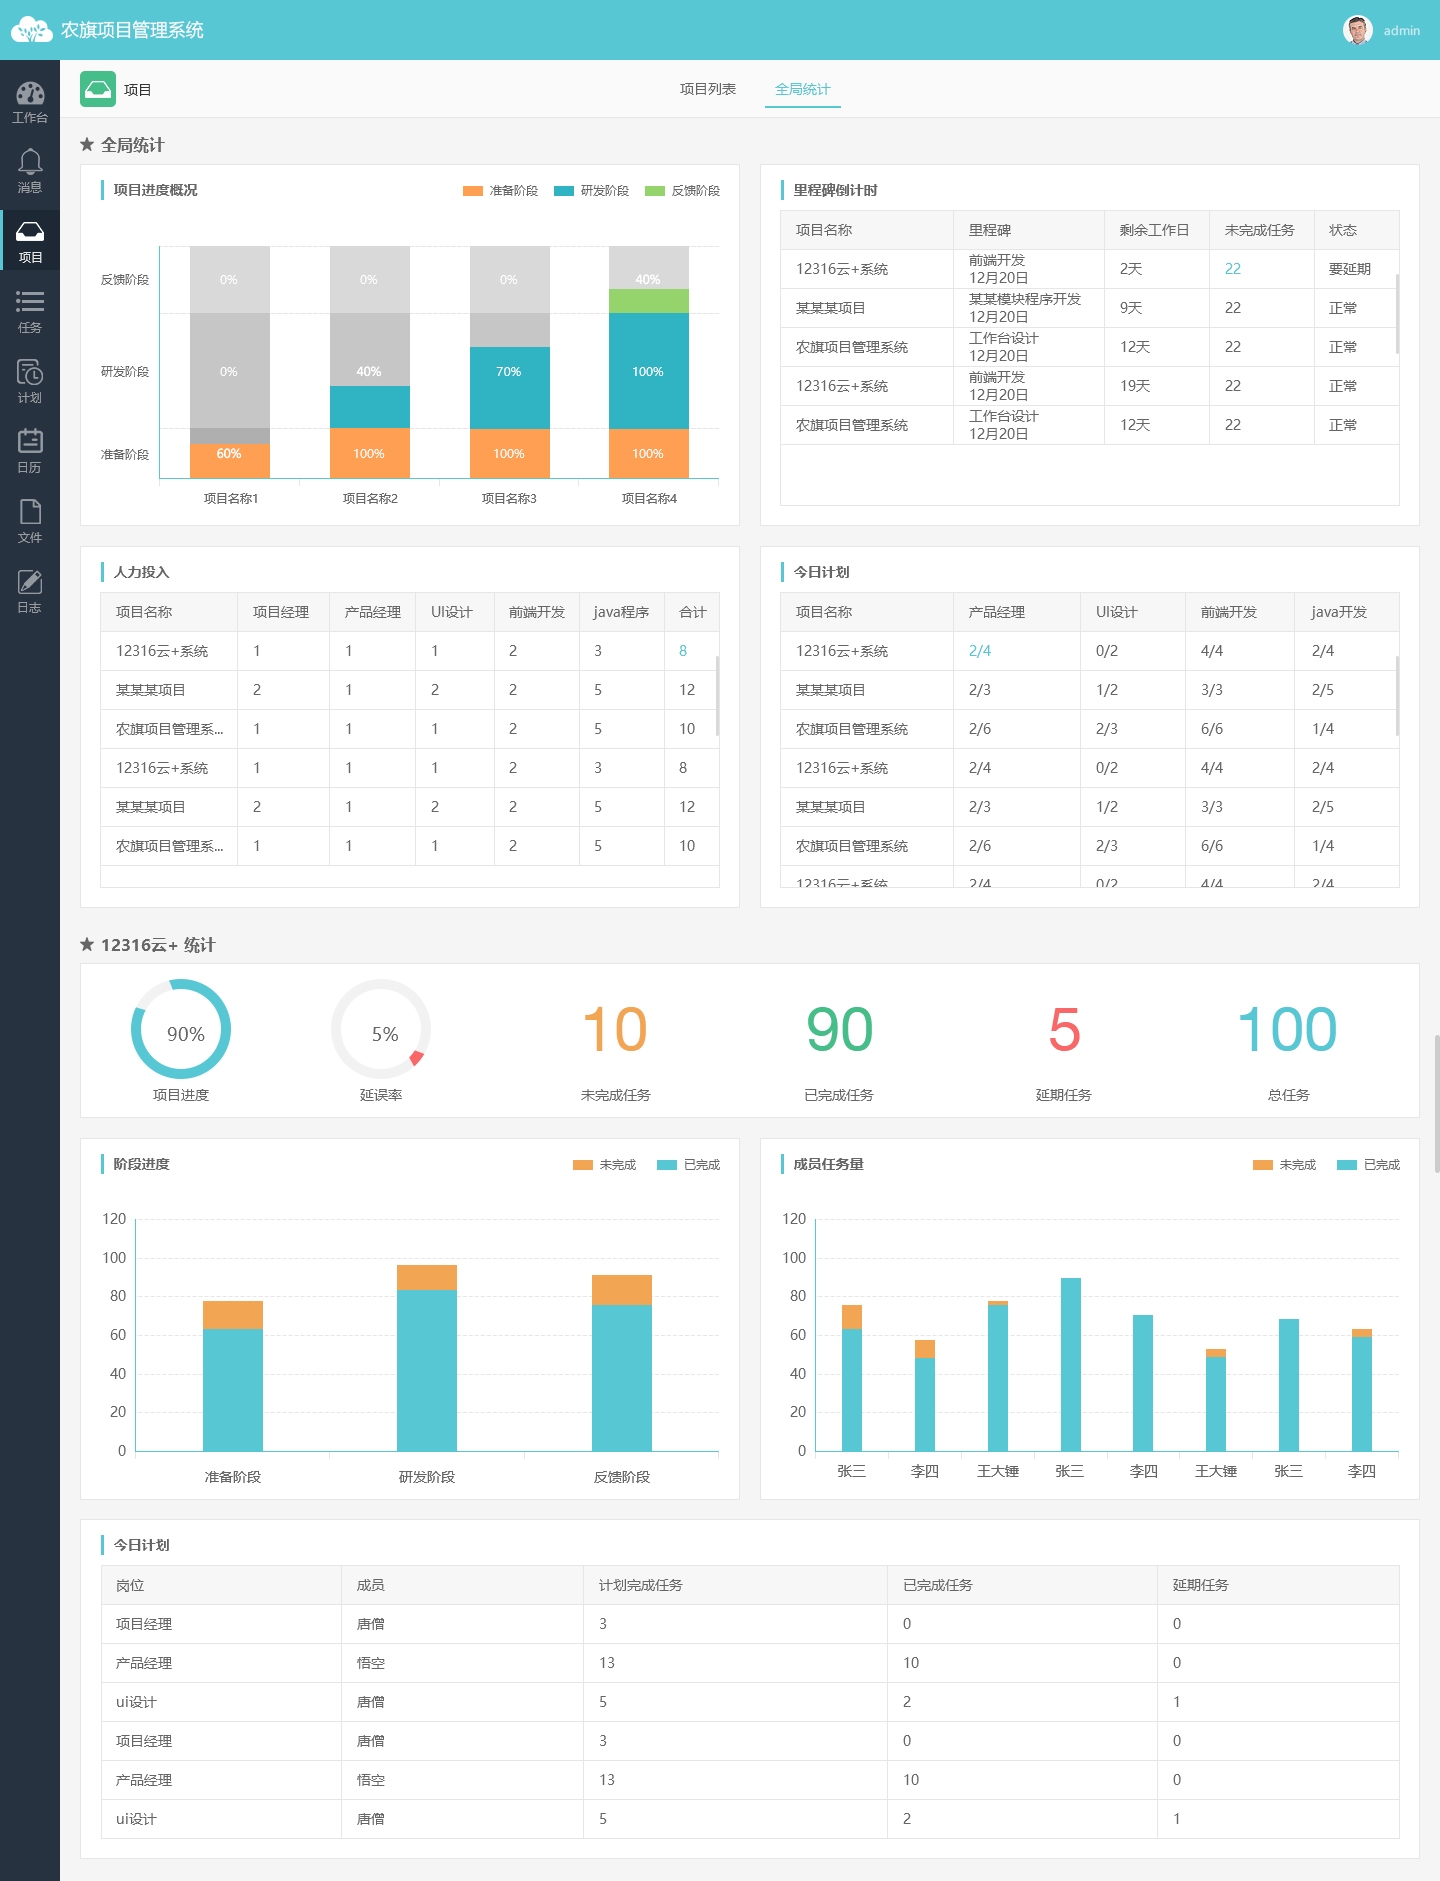Click the blue 2/4 in 今日计划
The height and width of the screenshot is (1881, 1440).
point(980,651)
